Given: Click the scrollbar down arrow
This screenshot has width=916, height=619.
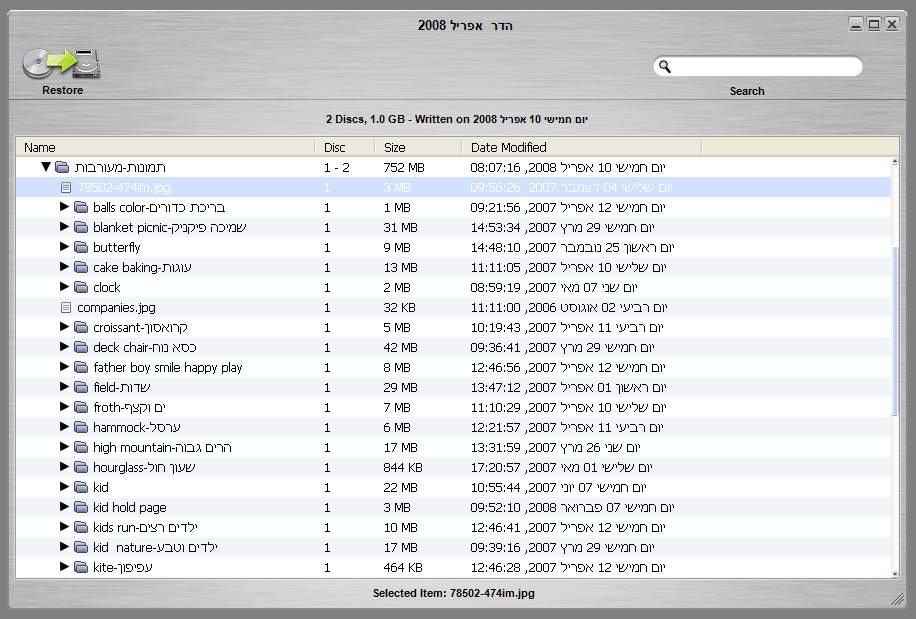Looking at the screenshot, I should [895, 574].
